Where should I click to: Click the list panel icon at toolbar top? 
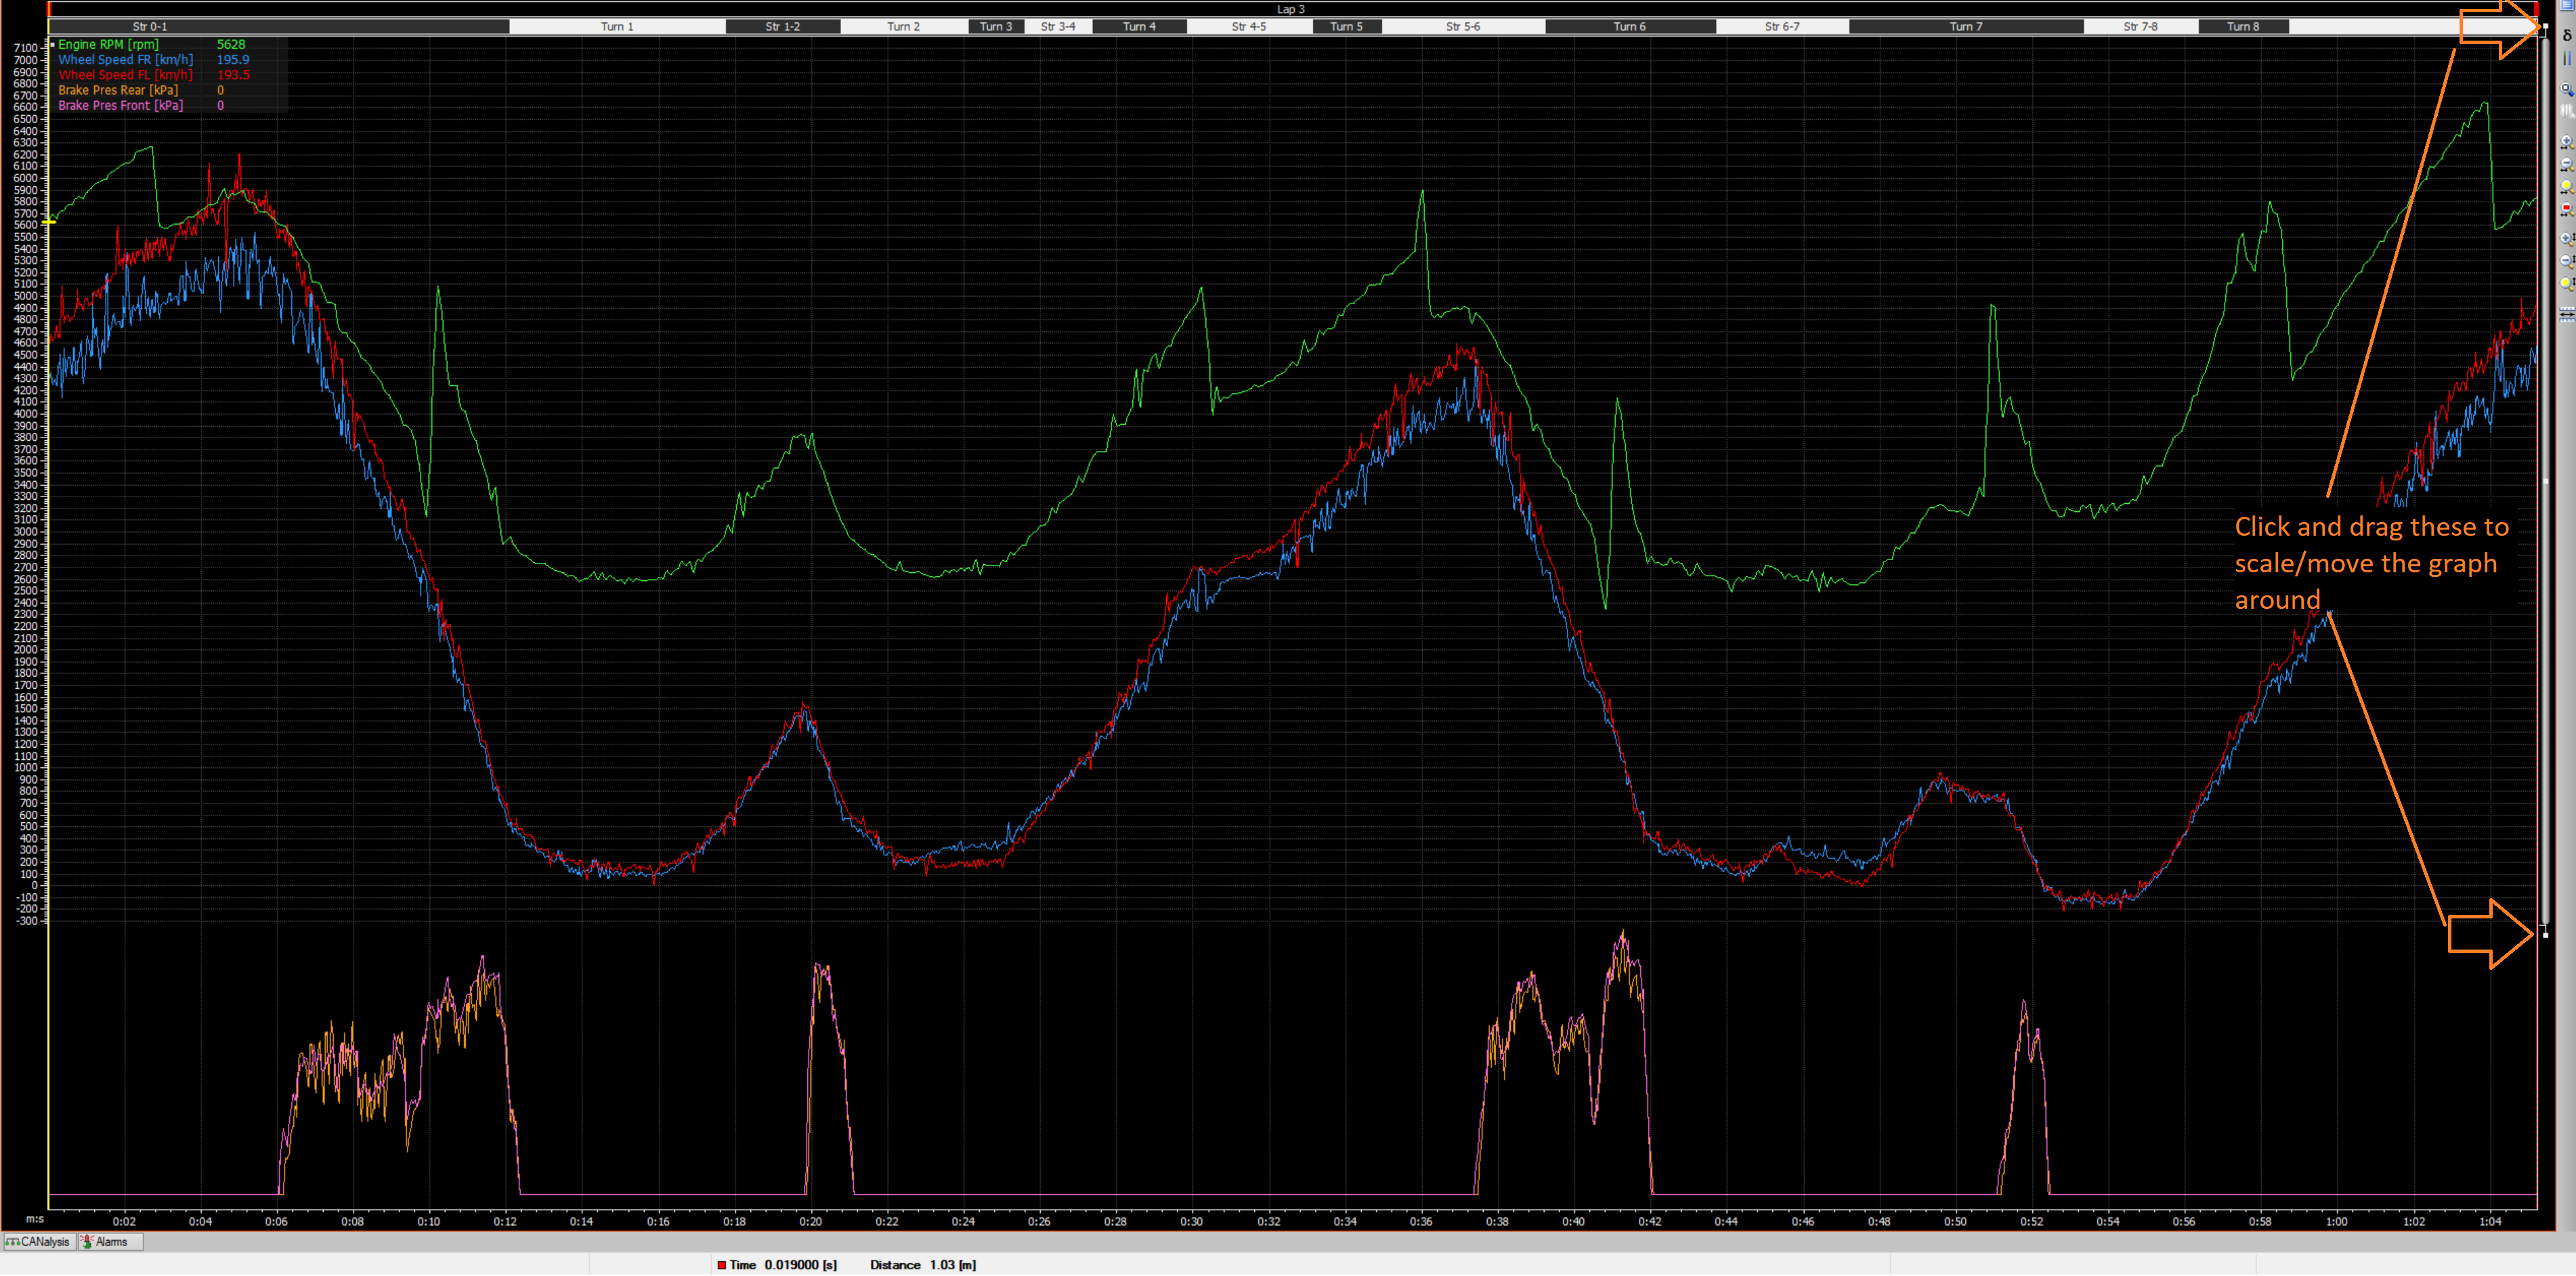tap(2567, 5)
